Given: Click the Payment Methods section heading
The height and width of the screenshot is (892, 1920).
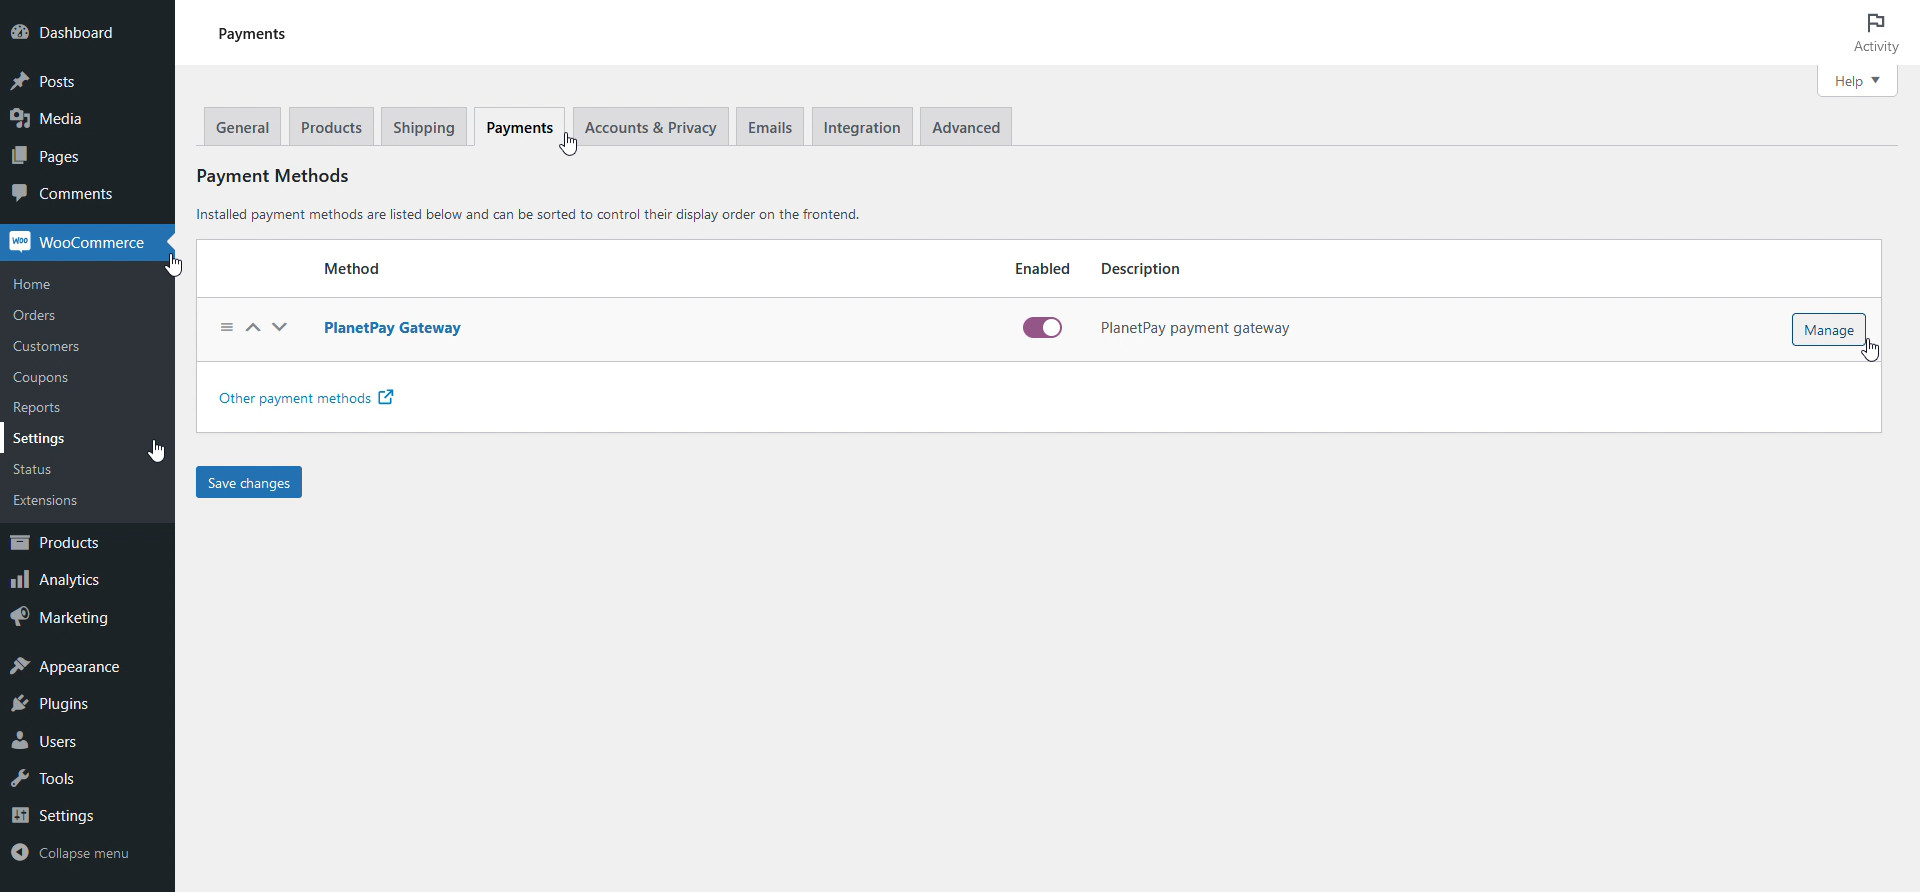Looking at the screenshot, I should tap(272, 176).
